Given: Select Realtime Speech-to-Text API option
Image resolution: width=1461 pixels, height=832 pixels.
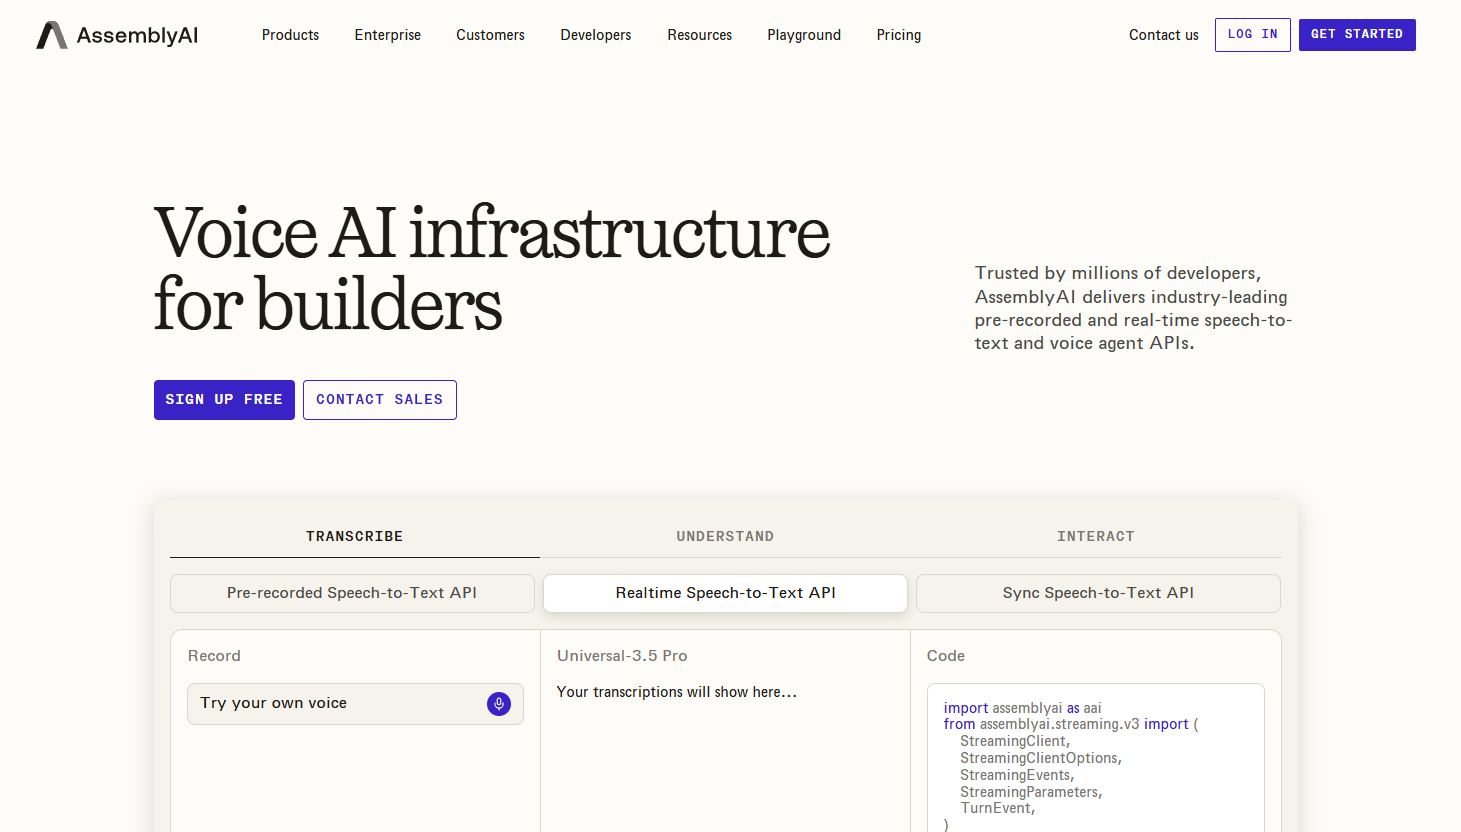Looking at the screenshot, I should tap(725, 593).
